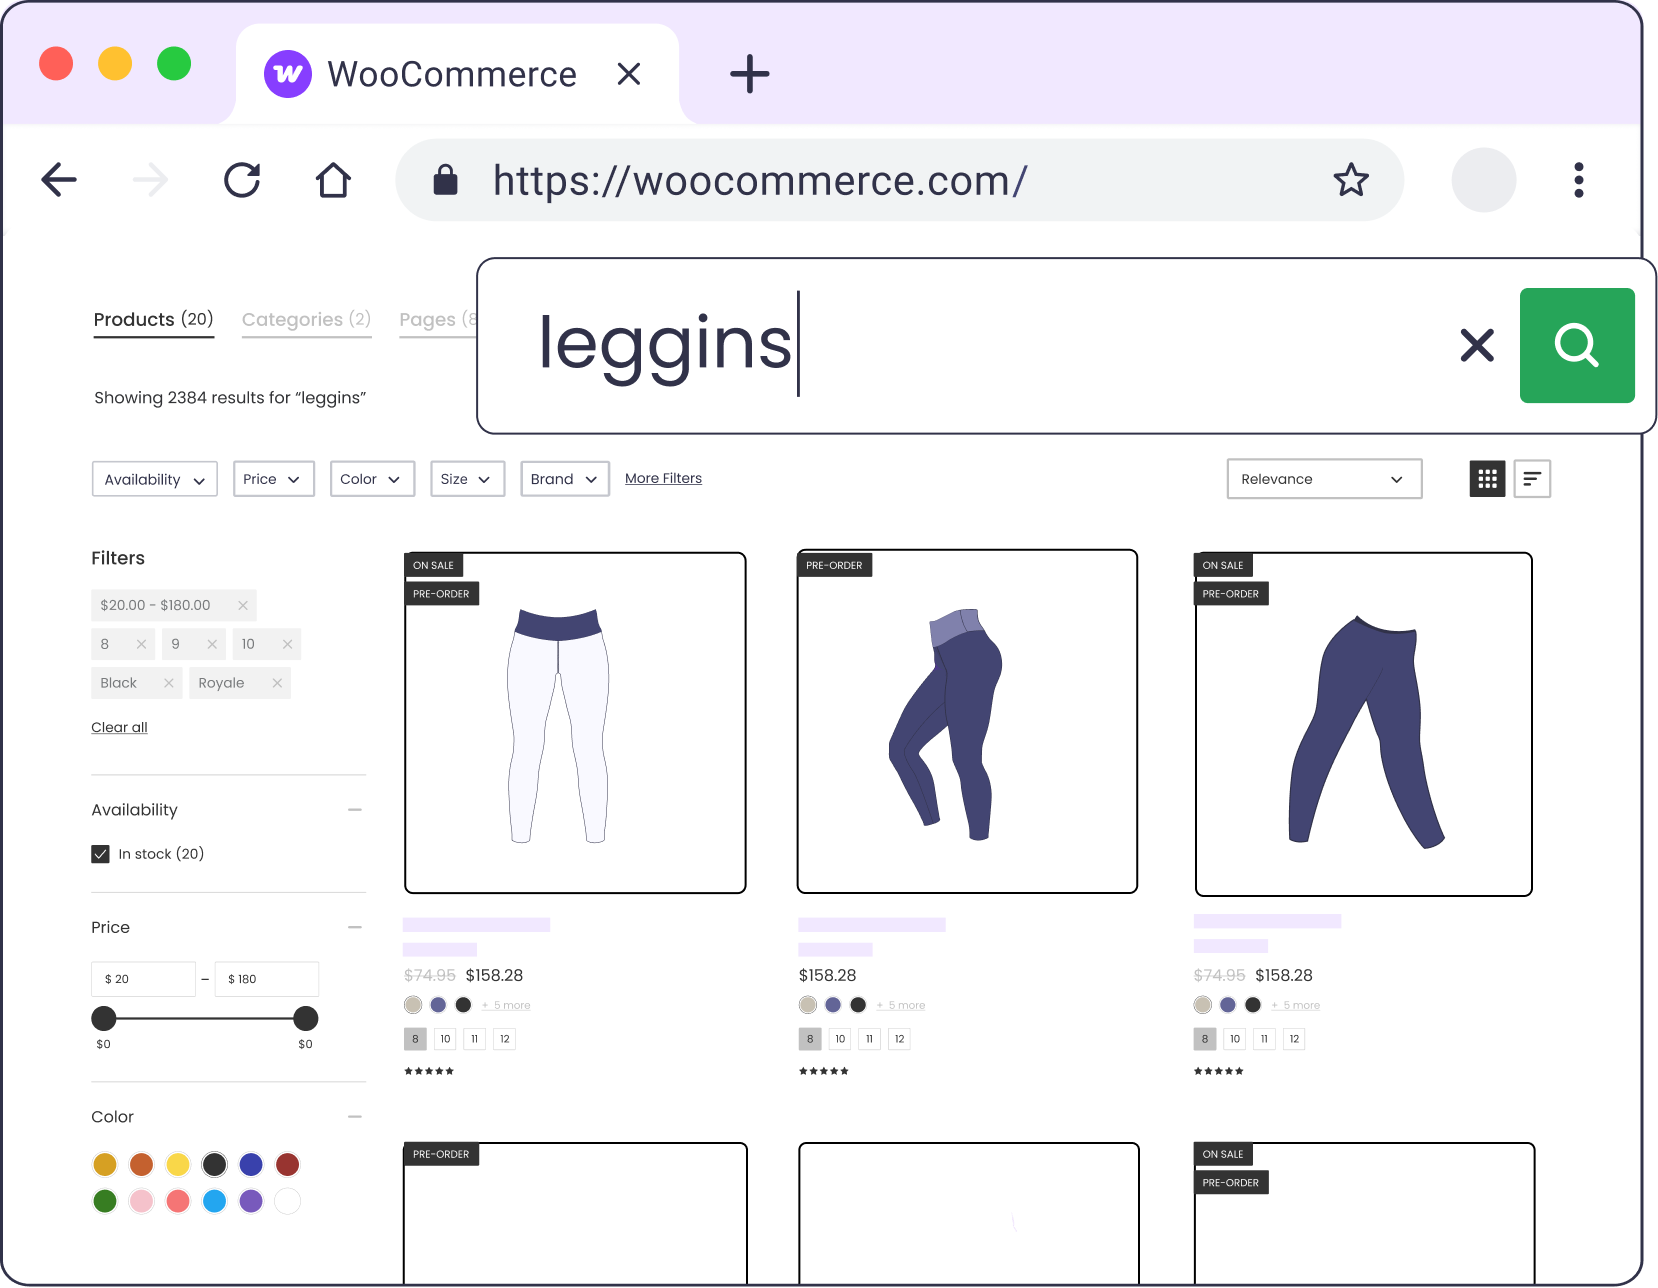Open the Relevance sort dropdown

(1324, 479)
